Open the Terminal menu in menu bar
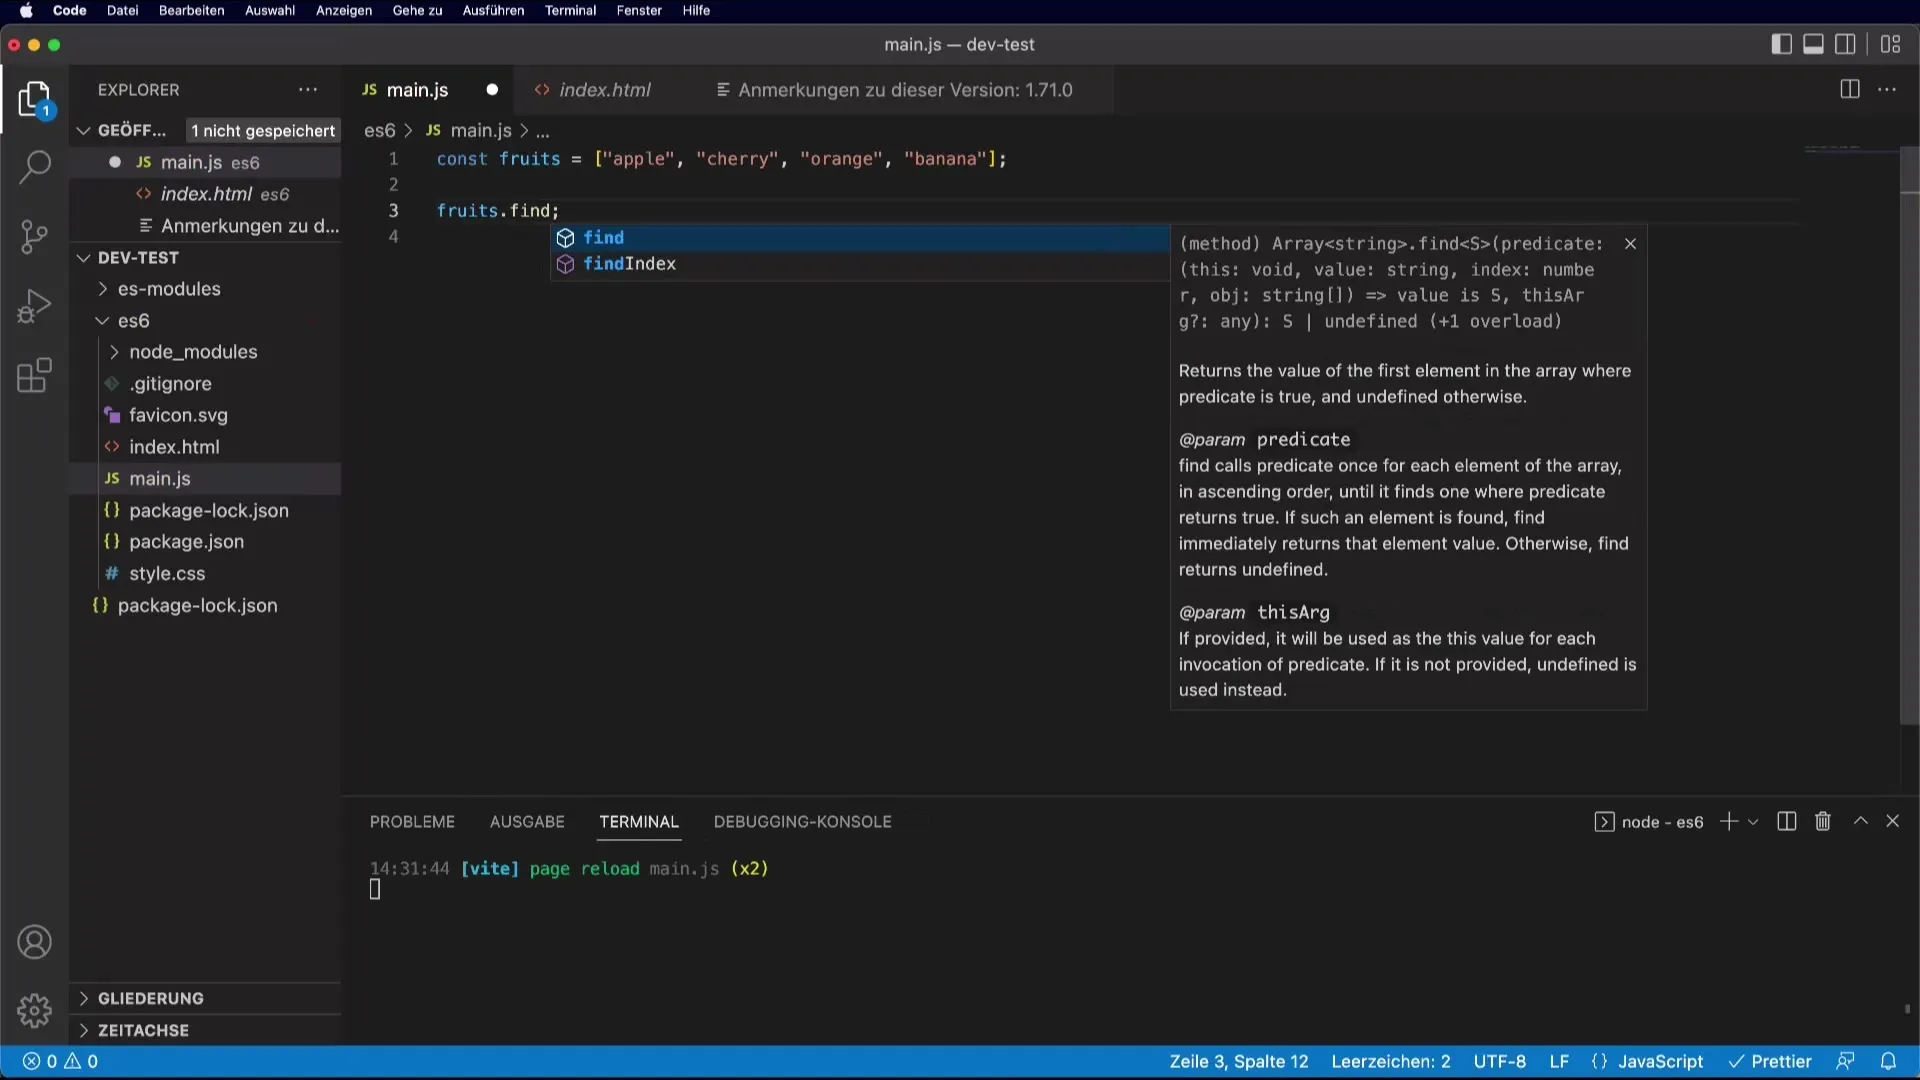 point(570,10)
